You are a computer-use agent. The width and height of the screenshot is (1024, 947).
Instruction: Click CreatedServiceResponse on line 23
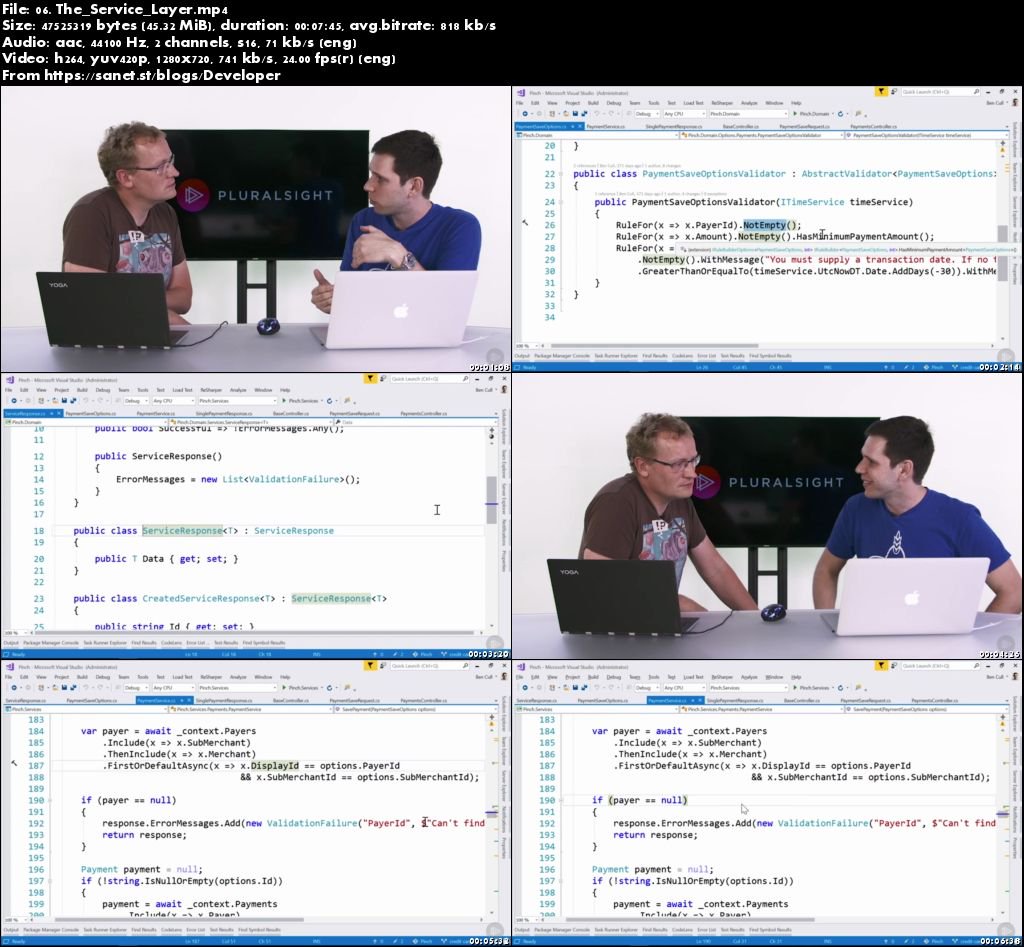point(201,598)
